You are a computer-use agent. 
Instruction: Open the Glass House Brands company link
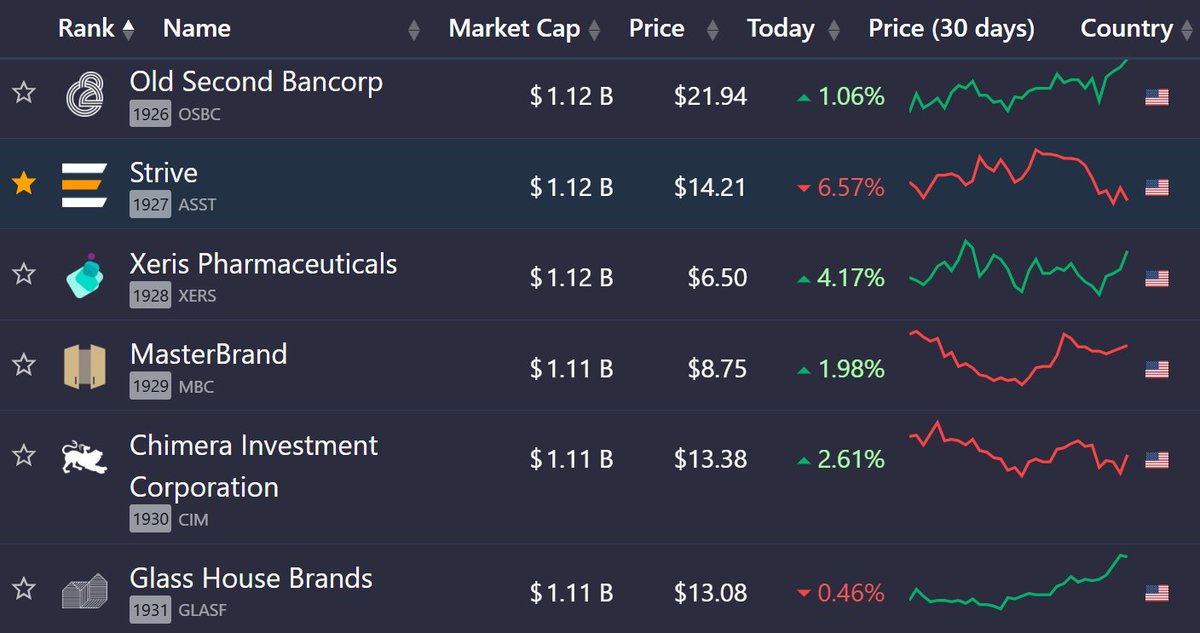coord(251,578)
